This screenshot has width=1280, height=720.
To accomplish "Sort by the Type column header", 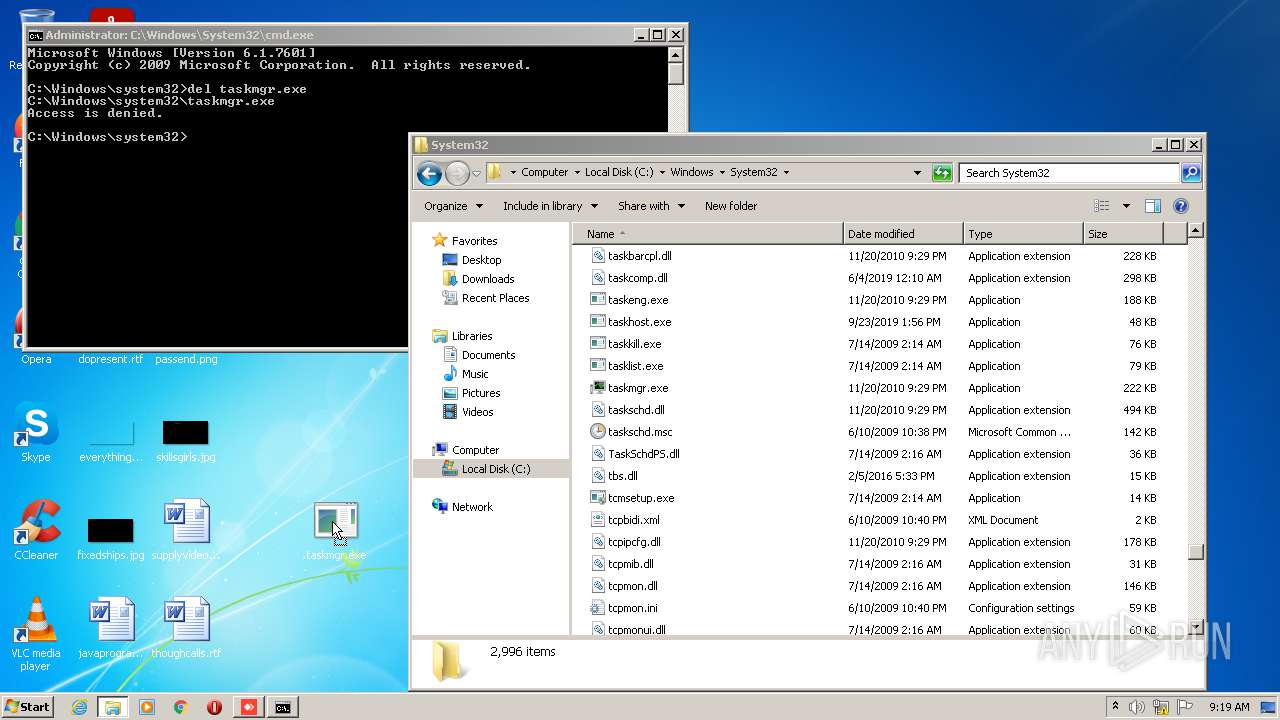I will (1023, 234).
